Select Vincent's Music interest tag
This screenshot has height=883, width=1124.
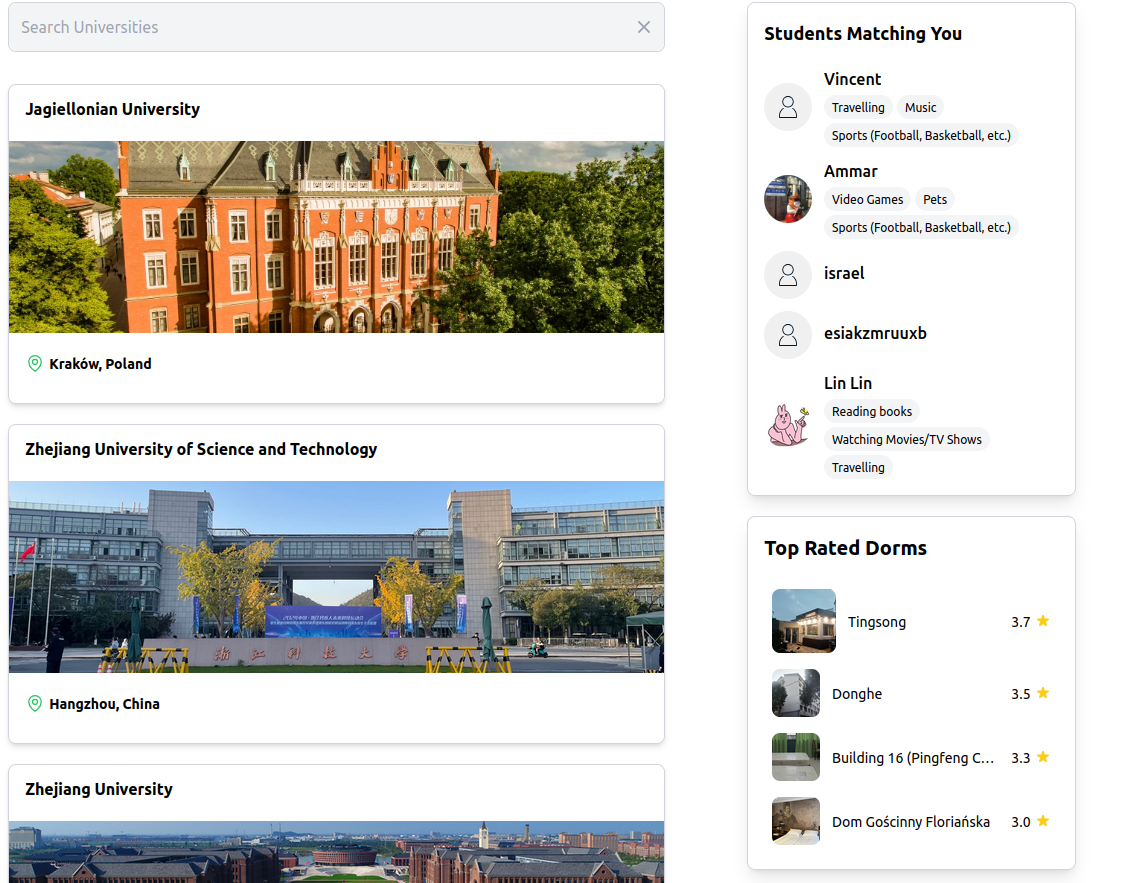click(x=920, y=108)
